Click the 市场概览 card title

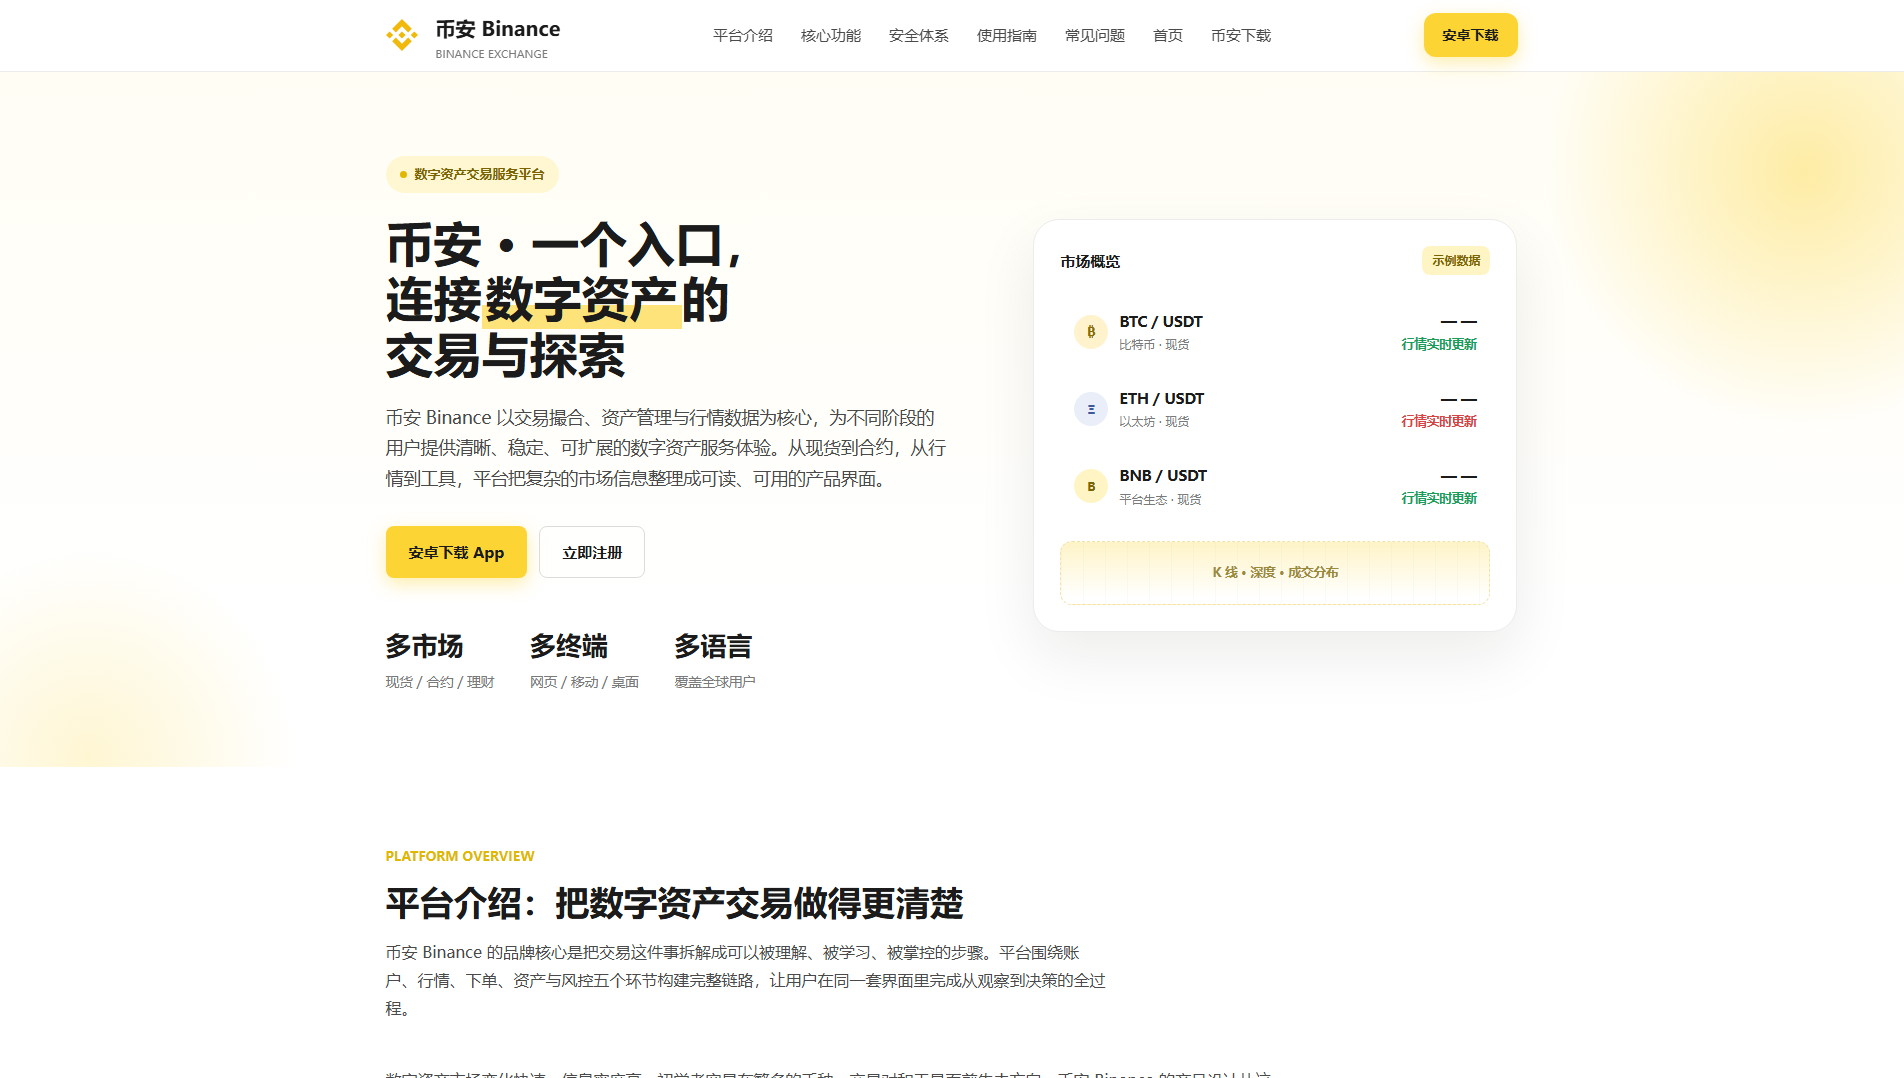[1090, 262]
